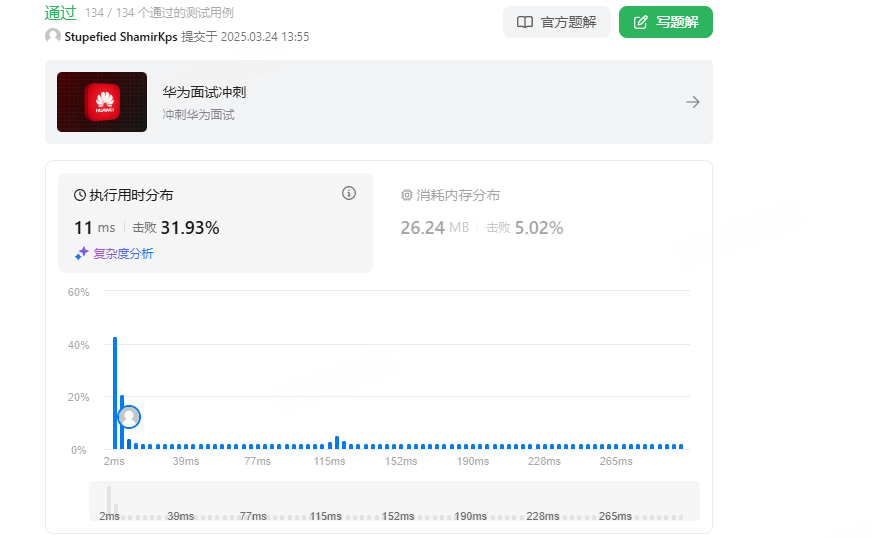This screenshot has height=538, width=872.
Task: Open the 官方题解 official solution button
Action: (556, 22)
